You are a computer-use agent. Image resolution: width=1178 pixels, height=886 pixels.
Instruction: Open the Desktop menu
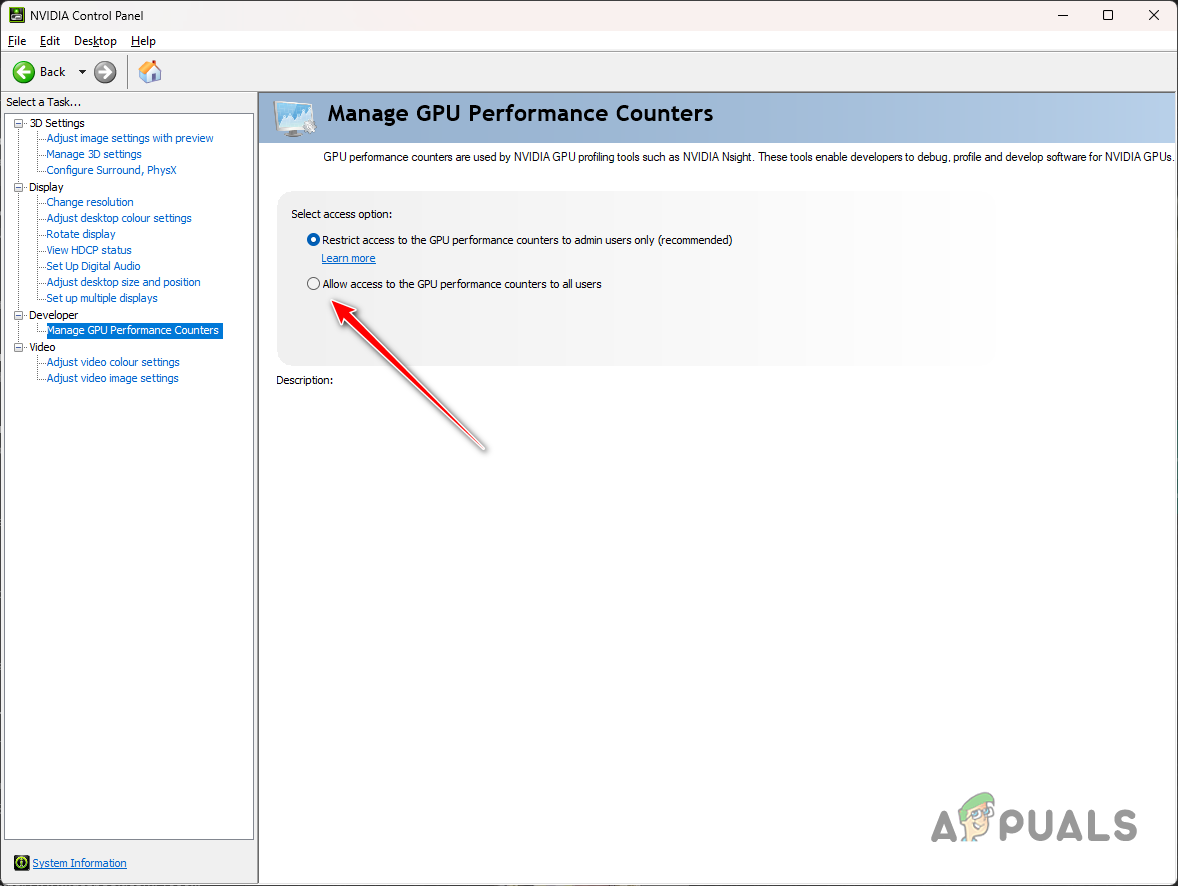click(95, 41)
